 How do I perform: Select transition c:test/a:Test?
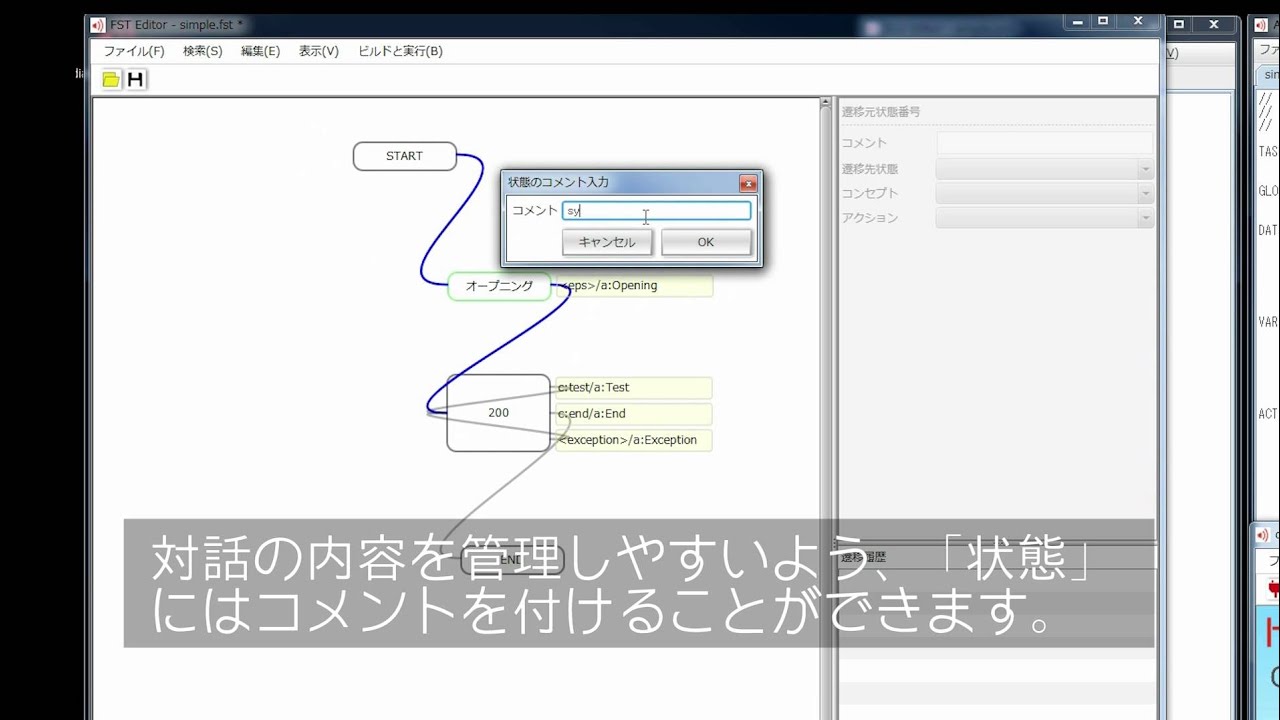(634, 388)
